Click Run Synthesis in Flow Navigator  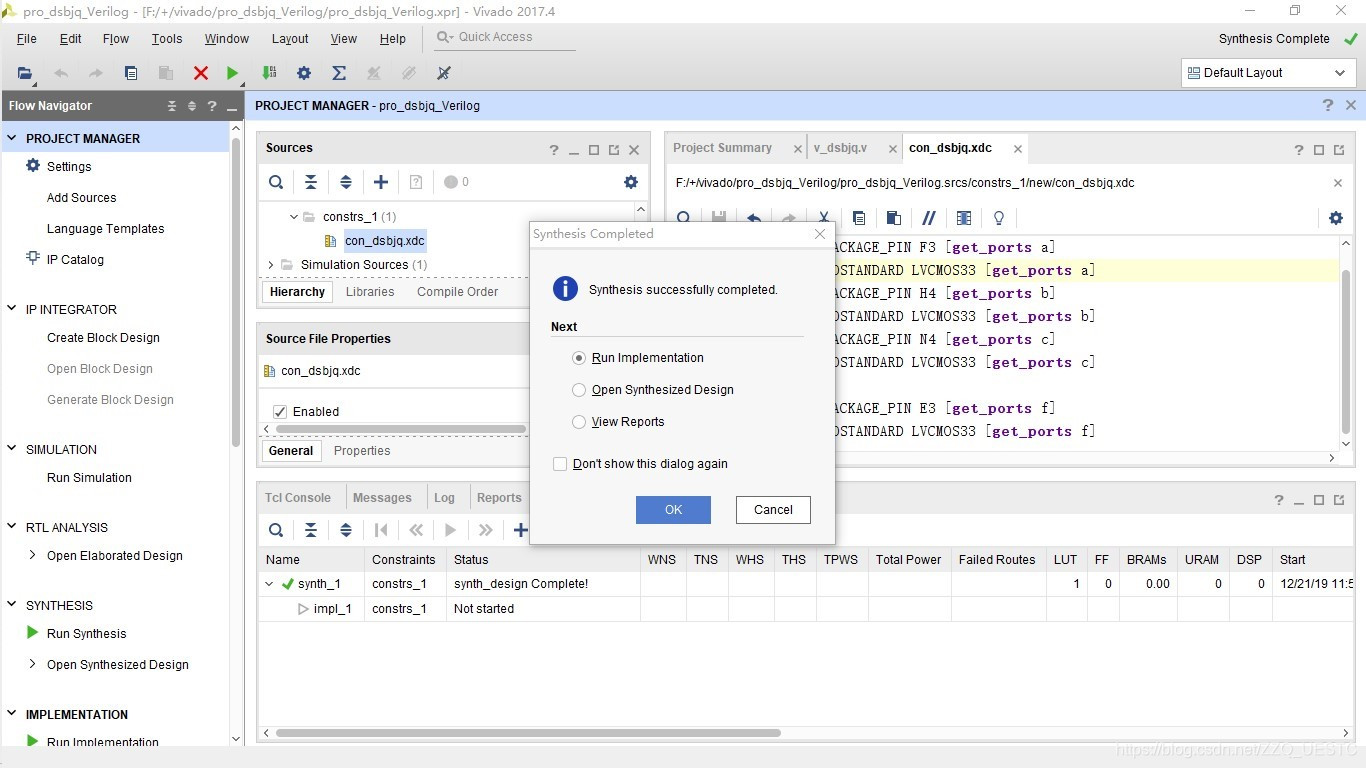tap(86, 633)
